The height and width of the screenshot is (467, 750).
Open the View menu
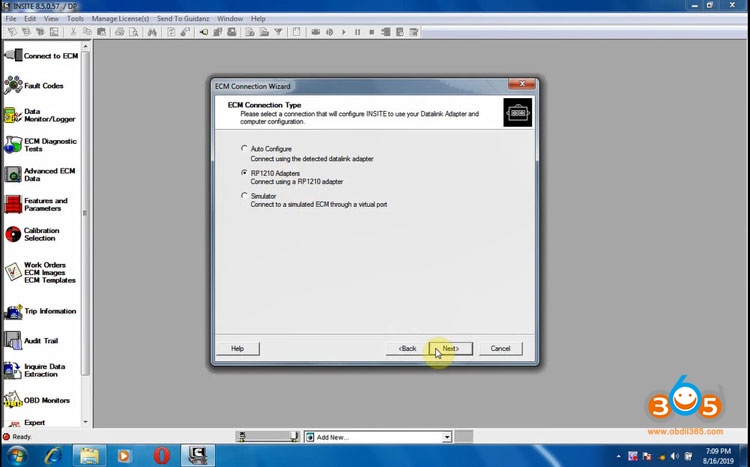(x=51, y=19)
